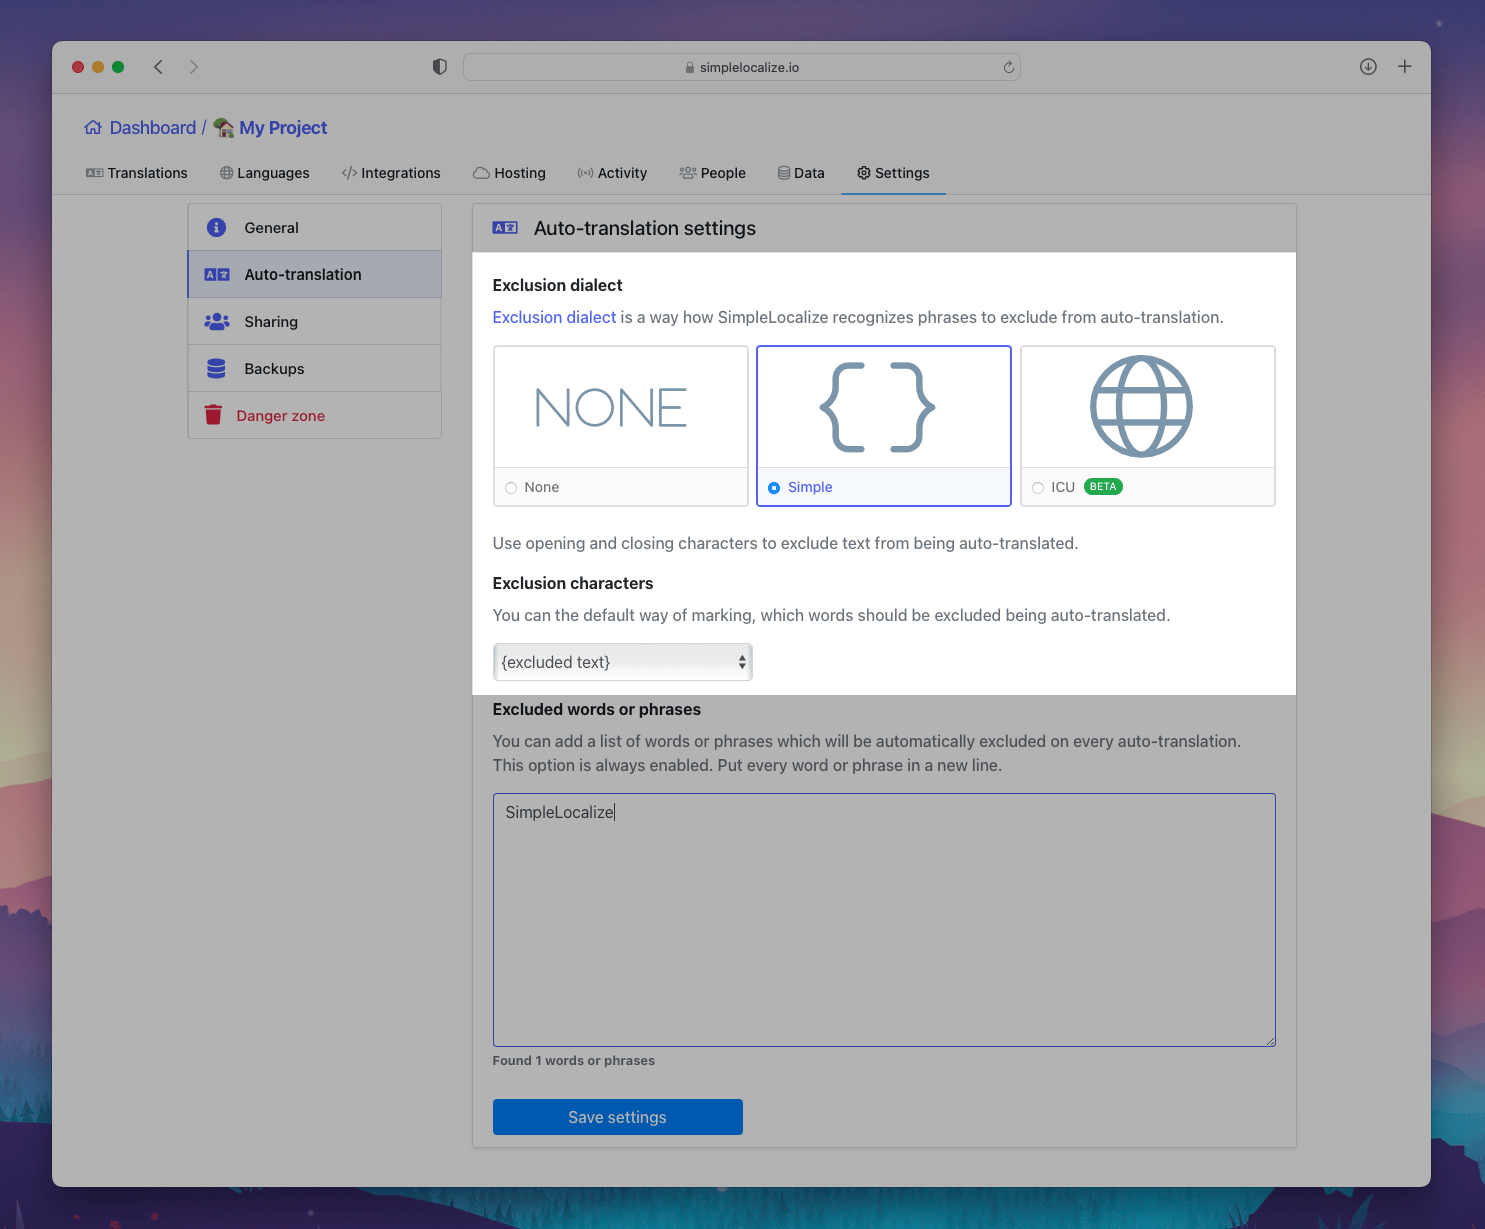Open the Data tab
The image size is (1485, 1229).
(x=801, y=173)
